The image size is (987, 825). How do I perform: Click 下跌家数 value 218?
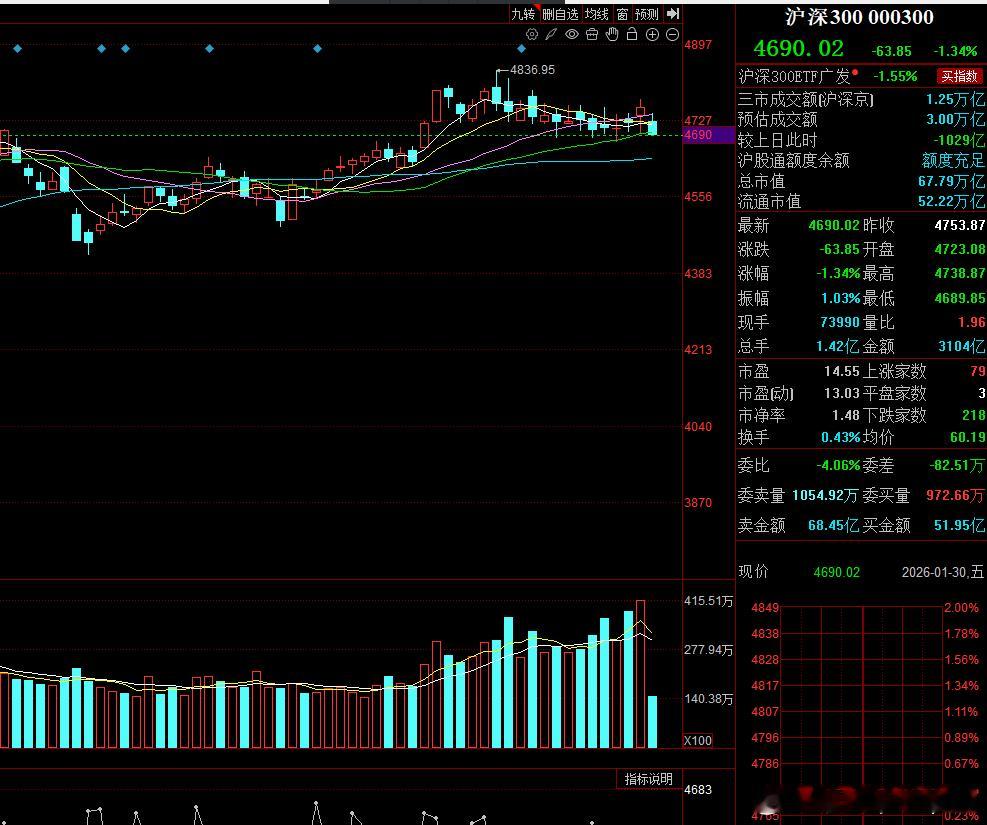pos(974,415)
